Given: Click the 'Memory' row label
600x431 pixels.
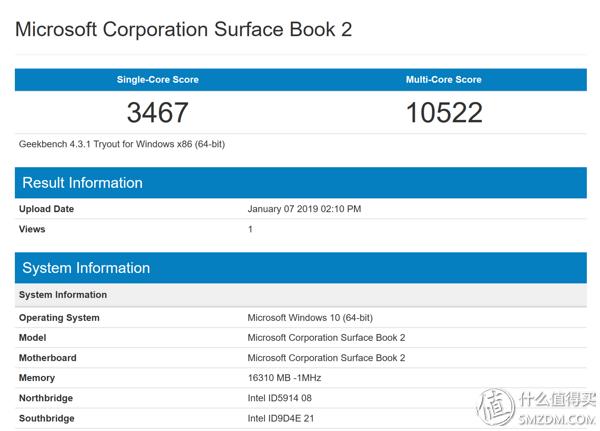Looking at the screenshot, I should coord(37,378).
